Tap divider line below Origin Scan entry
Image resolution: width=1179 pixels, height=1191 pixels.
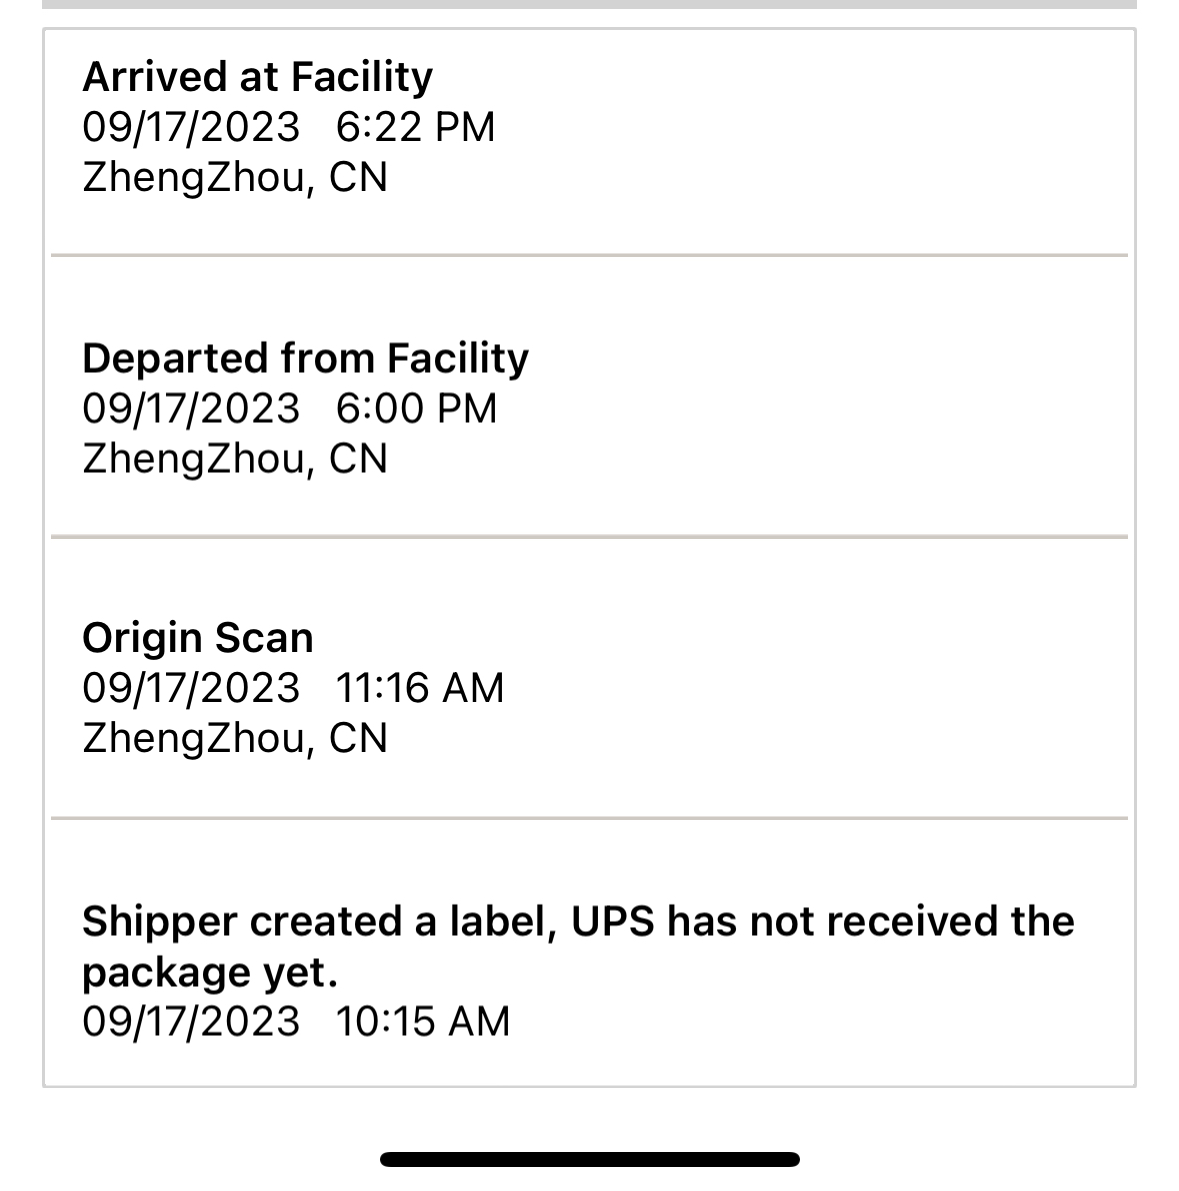589,818
